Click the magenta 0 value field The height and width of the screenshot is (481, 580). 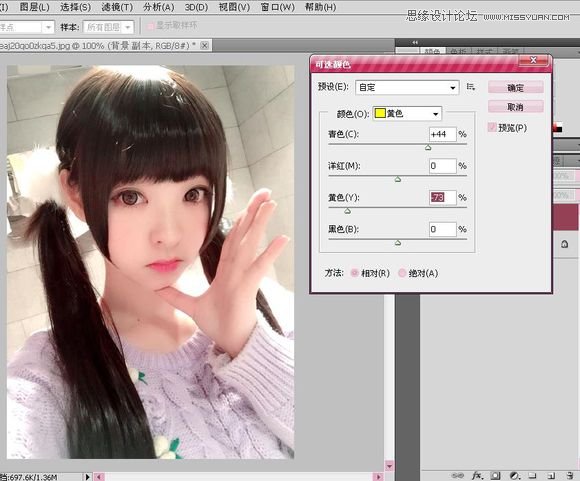(443, 166)
